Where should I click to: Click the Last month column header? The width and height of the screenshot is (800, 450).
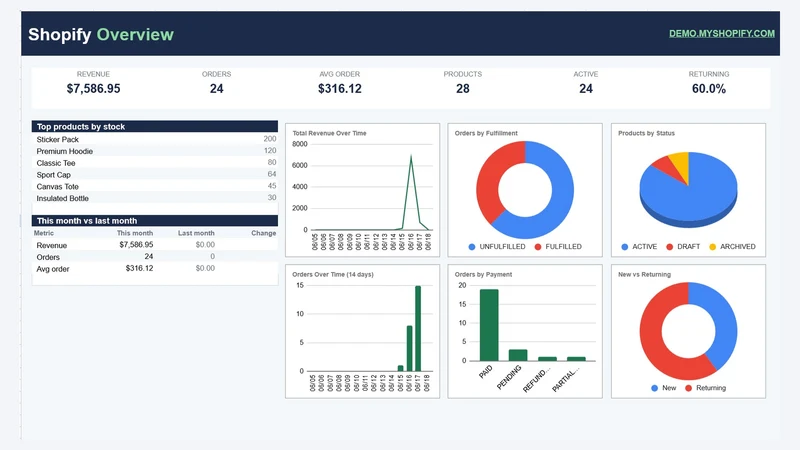[196, 233]
